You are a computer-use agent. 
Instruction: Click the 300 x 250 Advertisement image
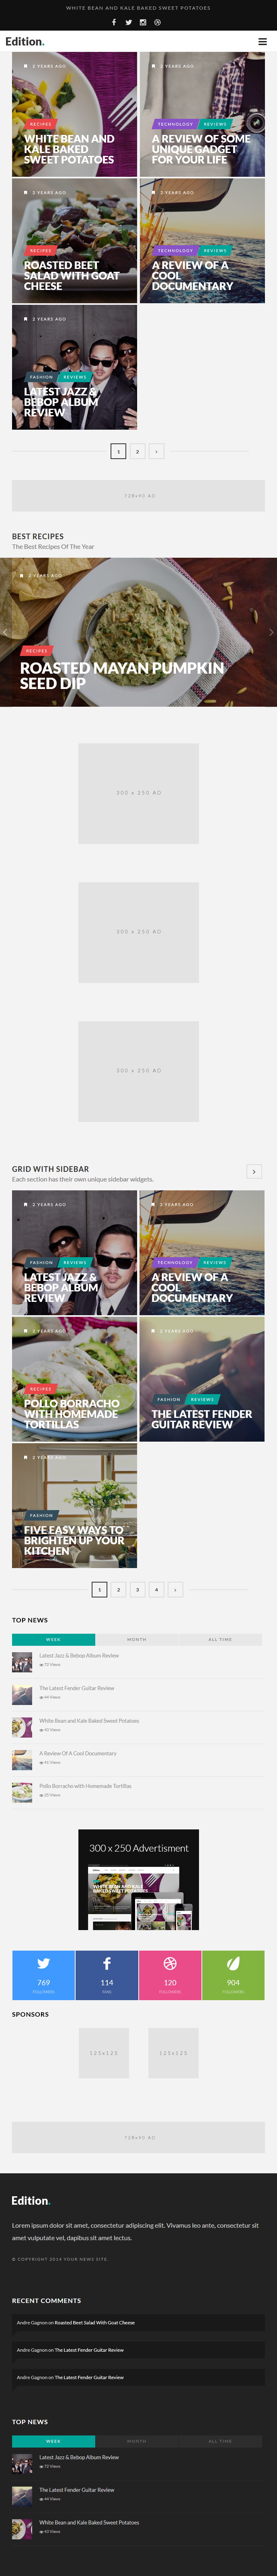138,1879
